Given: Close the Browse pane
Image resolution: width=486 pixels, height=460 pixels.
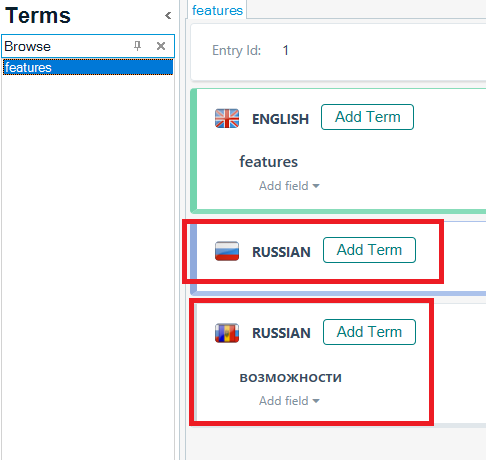Looking at the screenshot, I should coord(161,46).
